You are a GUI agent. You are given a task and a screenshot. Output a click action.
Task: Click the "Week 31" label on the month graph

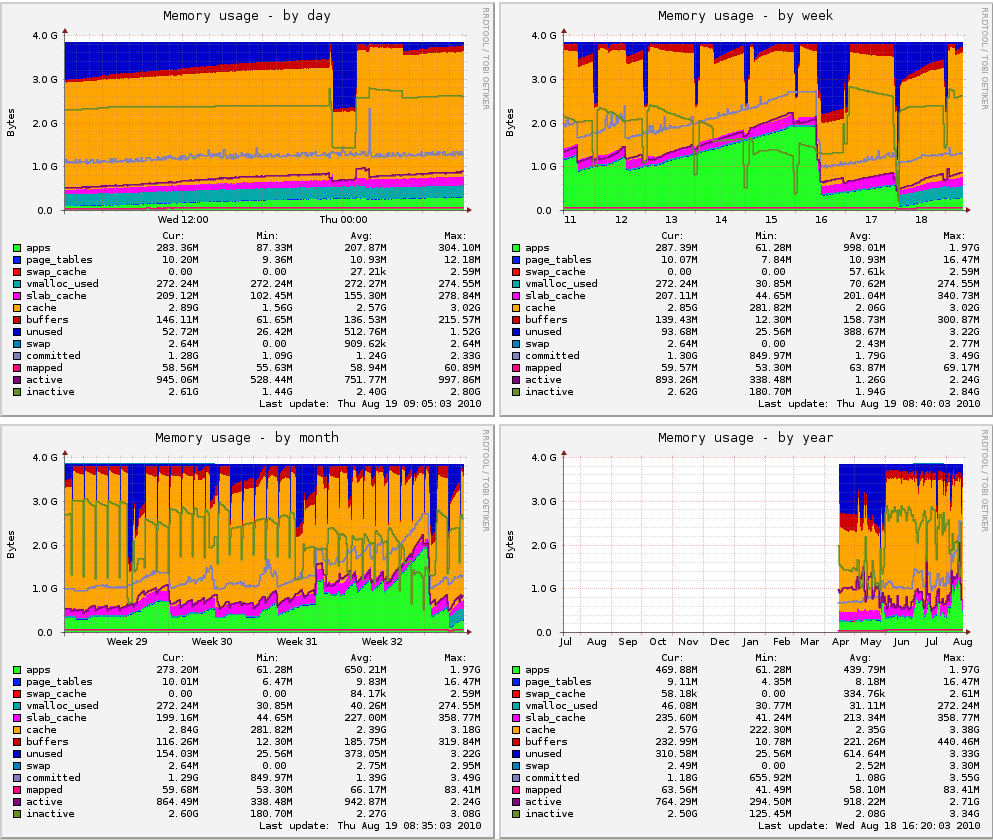coord(297,642)
